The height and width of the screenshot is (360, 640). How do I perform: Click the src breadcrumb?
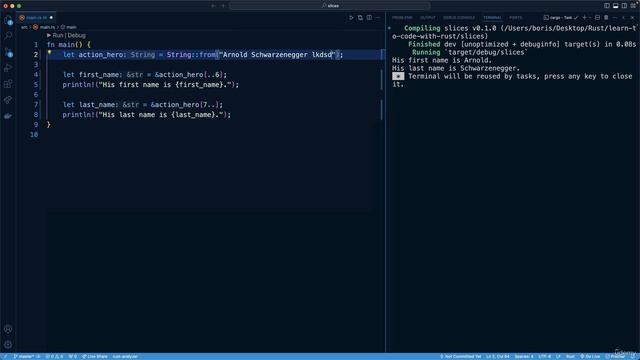[24, 27]
